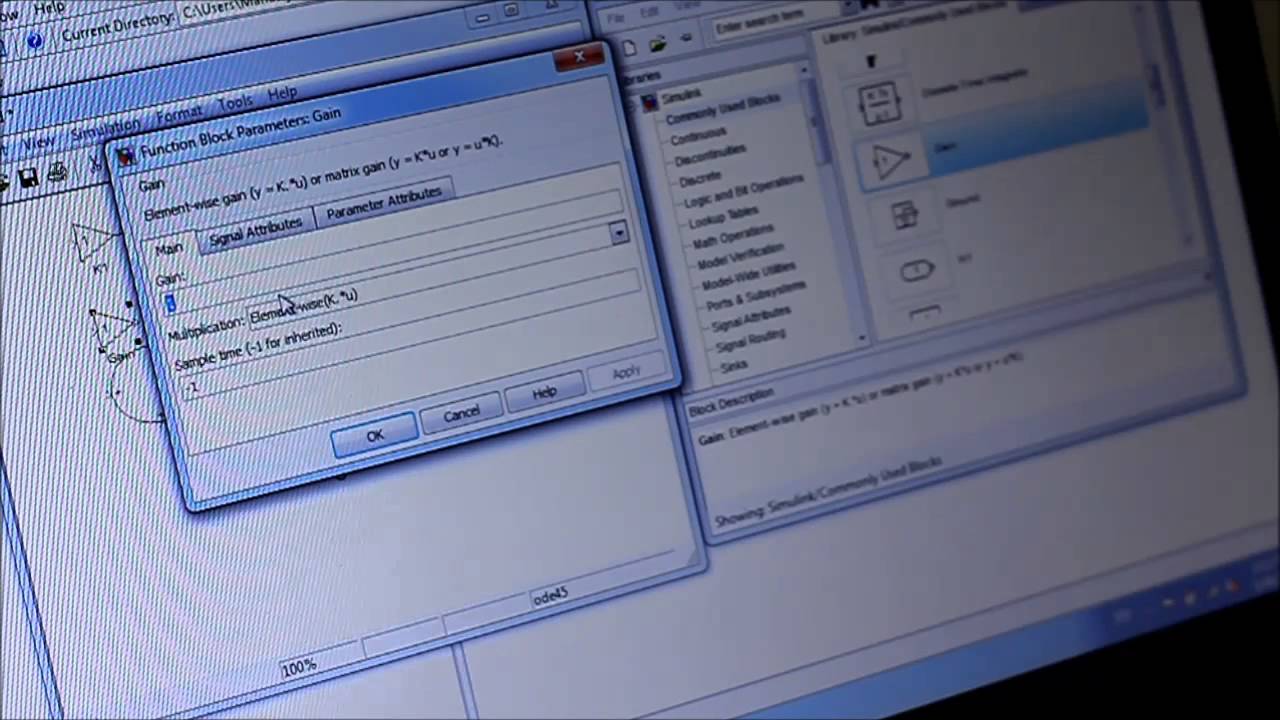Open the Format menu in model window
This screenshot has width=1280, height=720.
pyautogui.click(x=179, y=113)
